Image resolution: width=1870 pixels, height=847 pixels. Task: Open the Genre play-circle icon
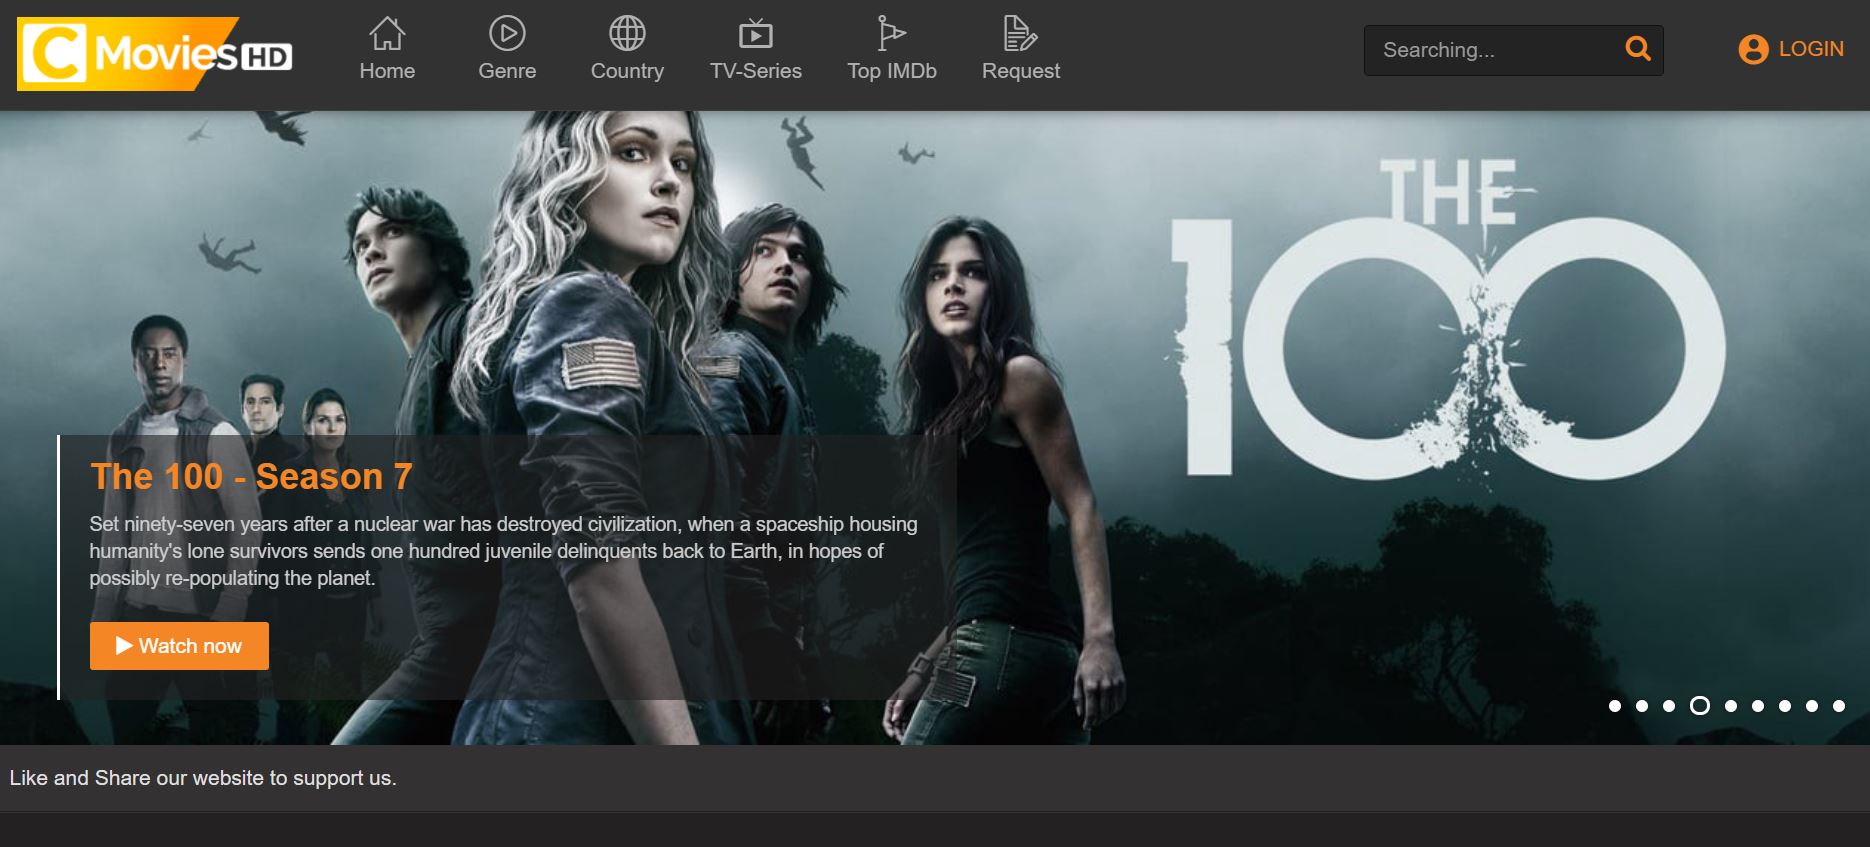point(507,34)
